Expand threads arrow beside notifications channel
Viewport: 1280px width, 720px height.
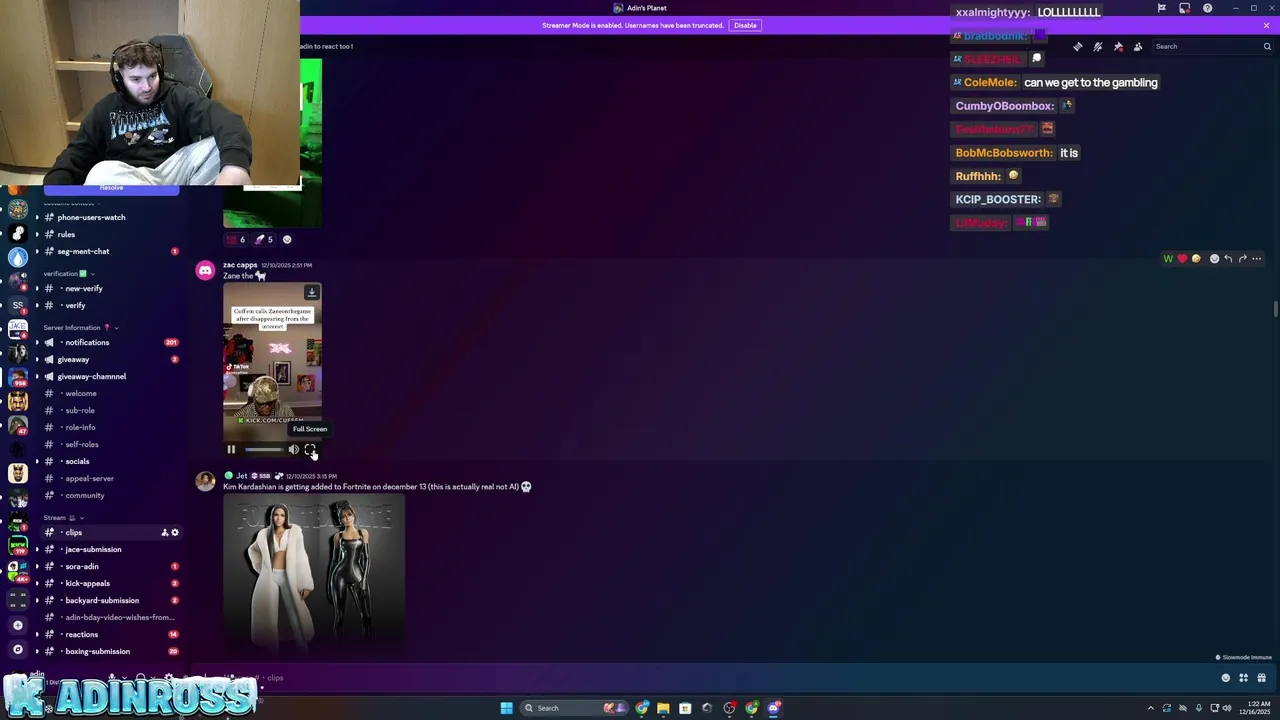point(37,342)
